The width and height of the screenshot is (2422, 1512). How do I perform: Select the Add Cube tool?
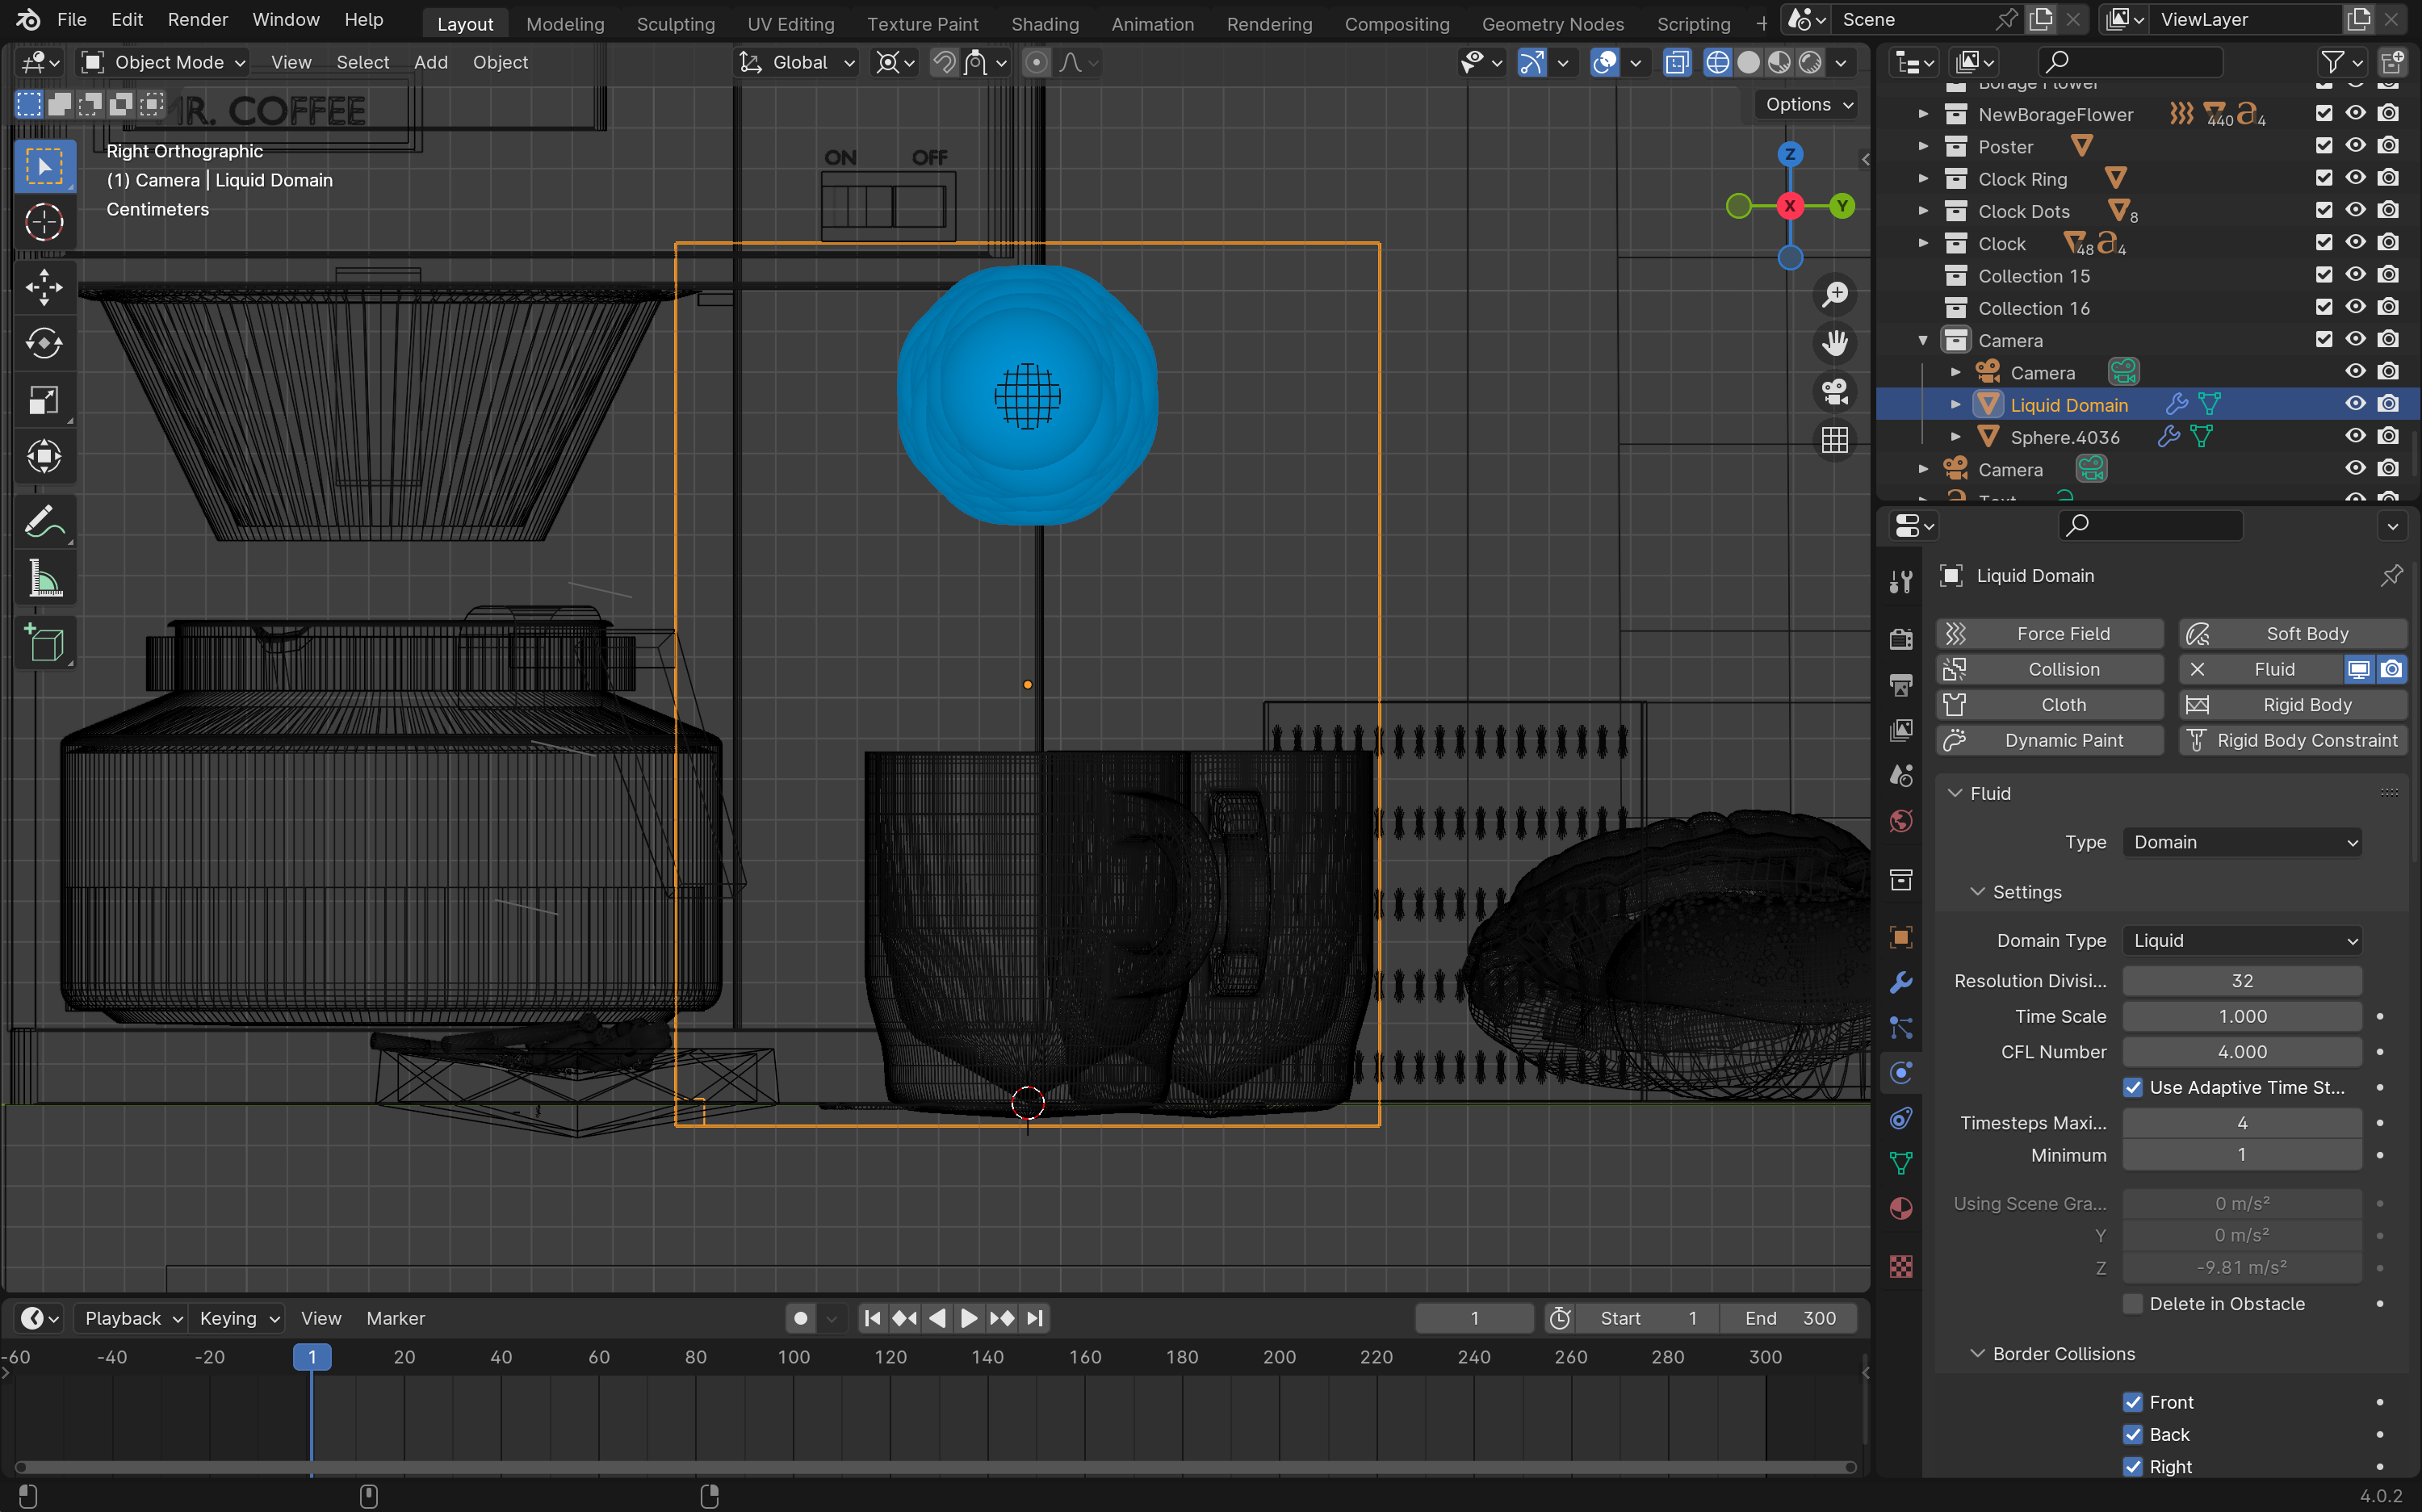(x=44, y=645)
